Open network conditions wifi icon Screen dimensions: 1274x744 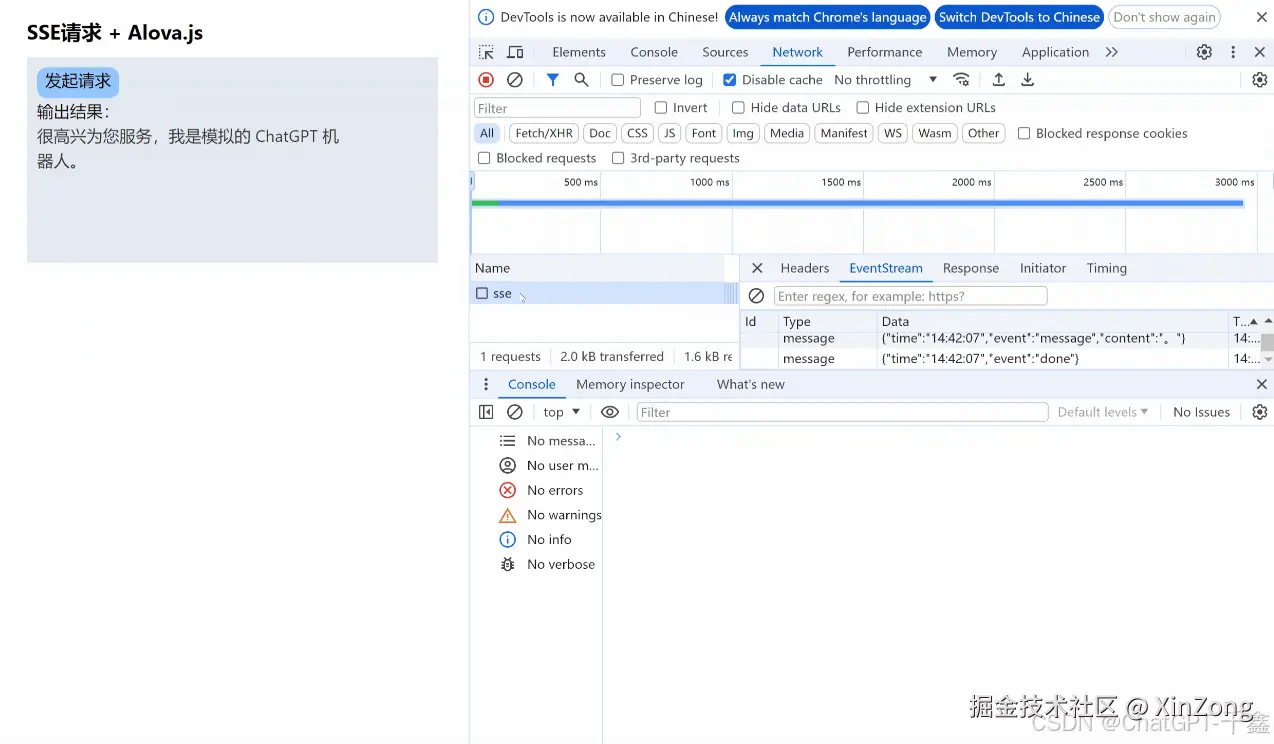tap(961, 80)
